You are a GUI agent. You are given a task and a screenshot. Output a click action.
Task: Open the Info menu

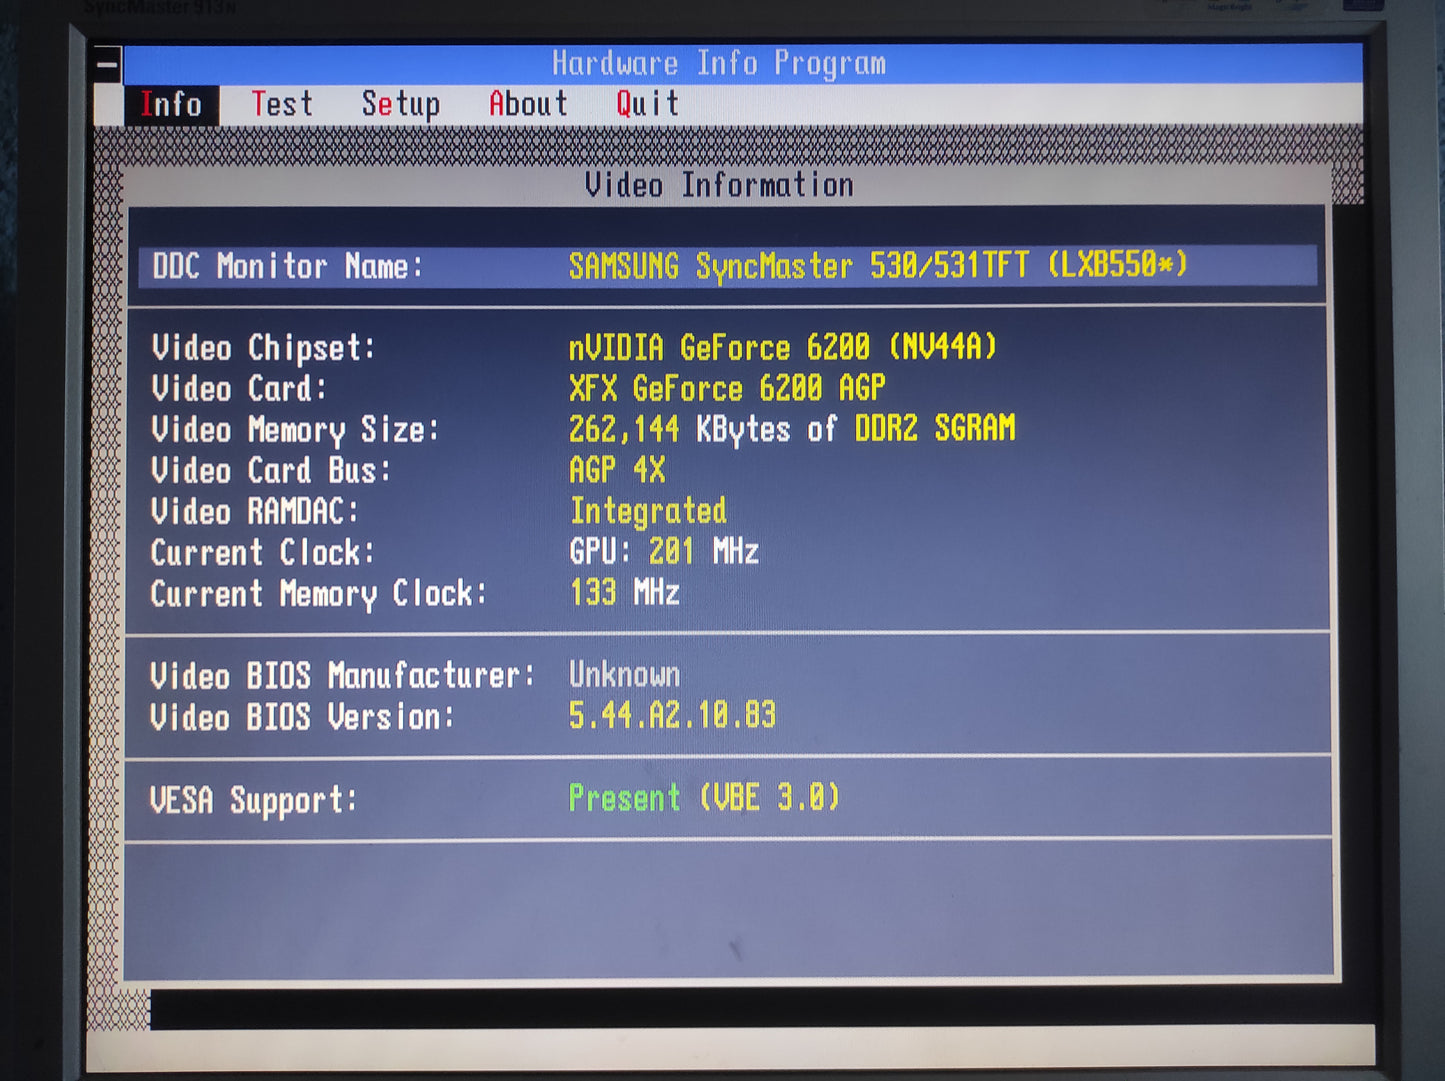click(171, 104)
